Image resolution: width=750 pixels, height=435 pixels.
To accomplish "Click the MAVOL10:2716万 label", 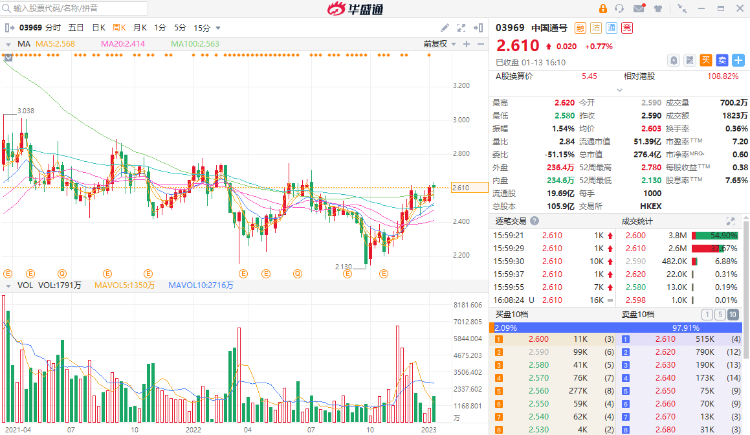I will [x=201, y=285].
